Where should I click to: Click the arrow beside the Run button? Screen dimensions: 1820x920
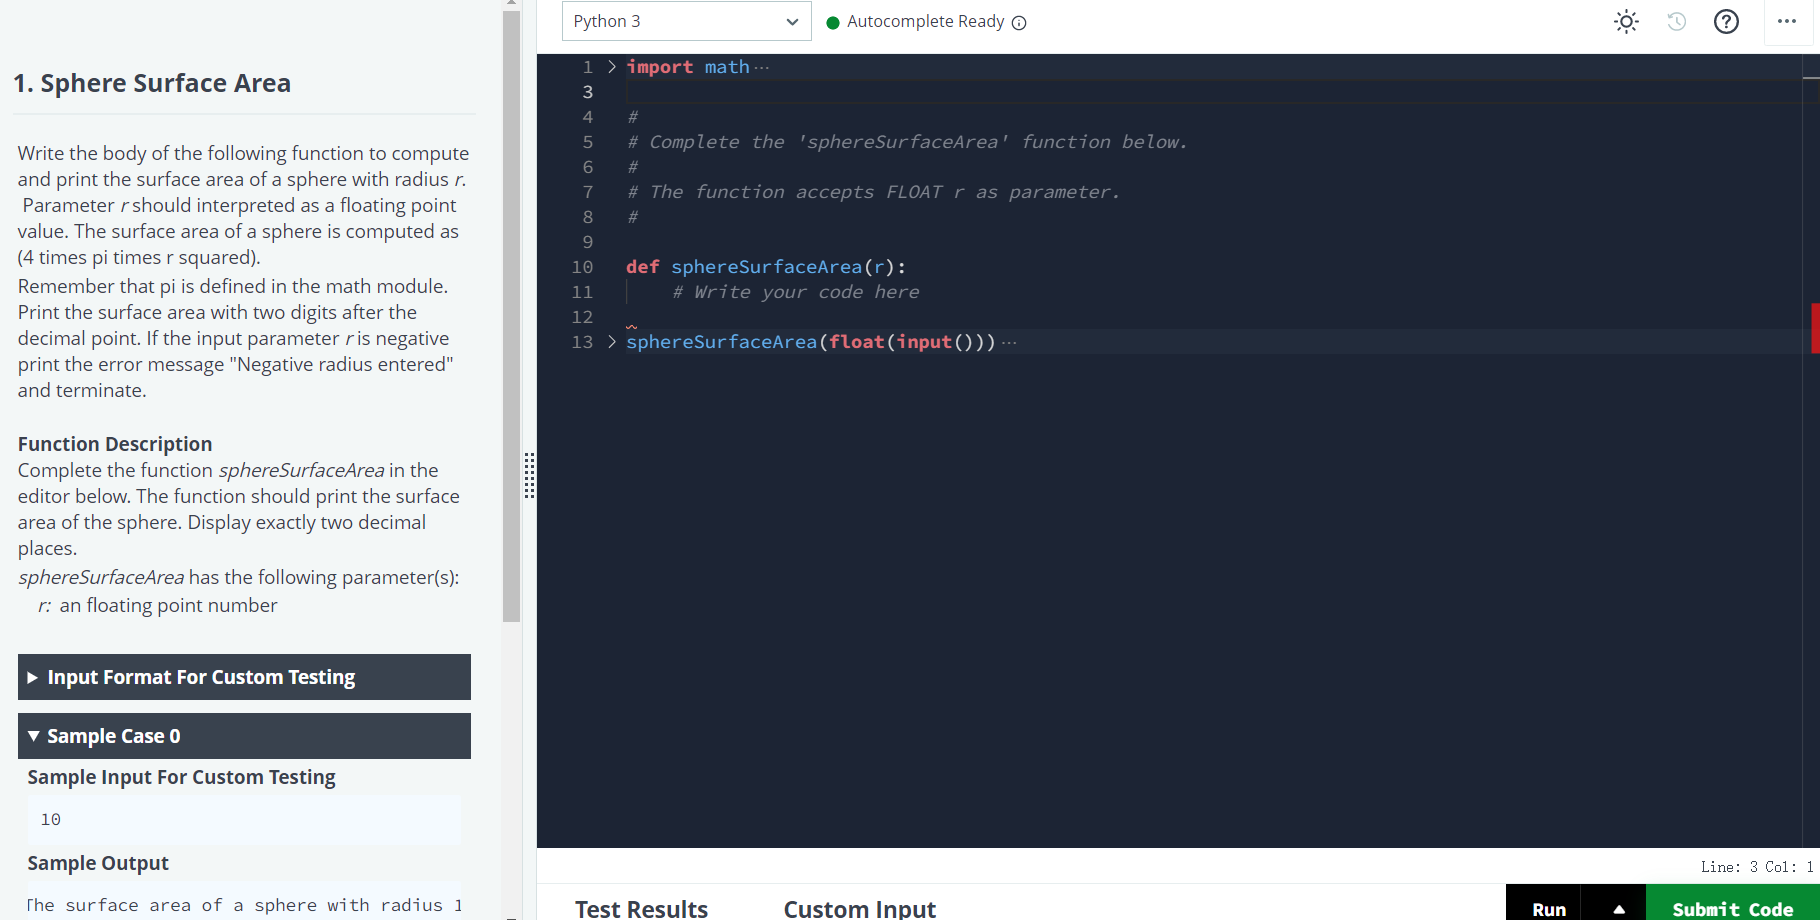pyautogui.click(x=1620, y=908)
